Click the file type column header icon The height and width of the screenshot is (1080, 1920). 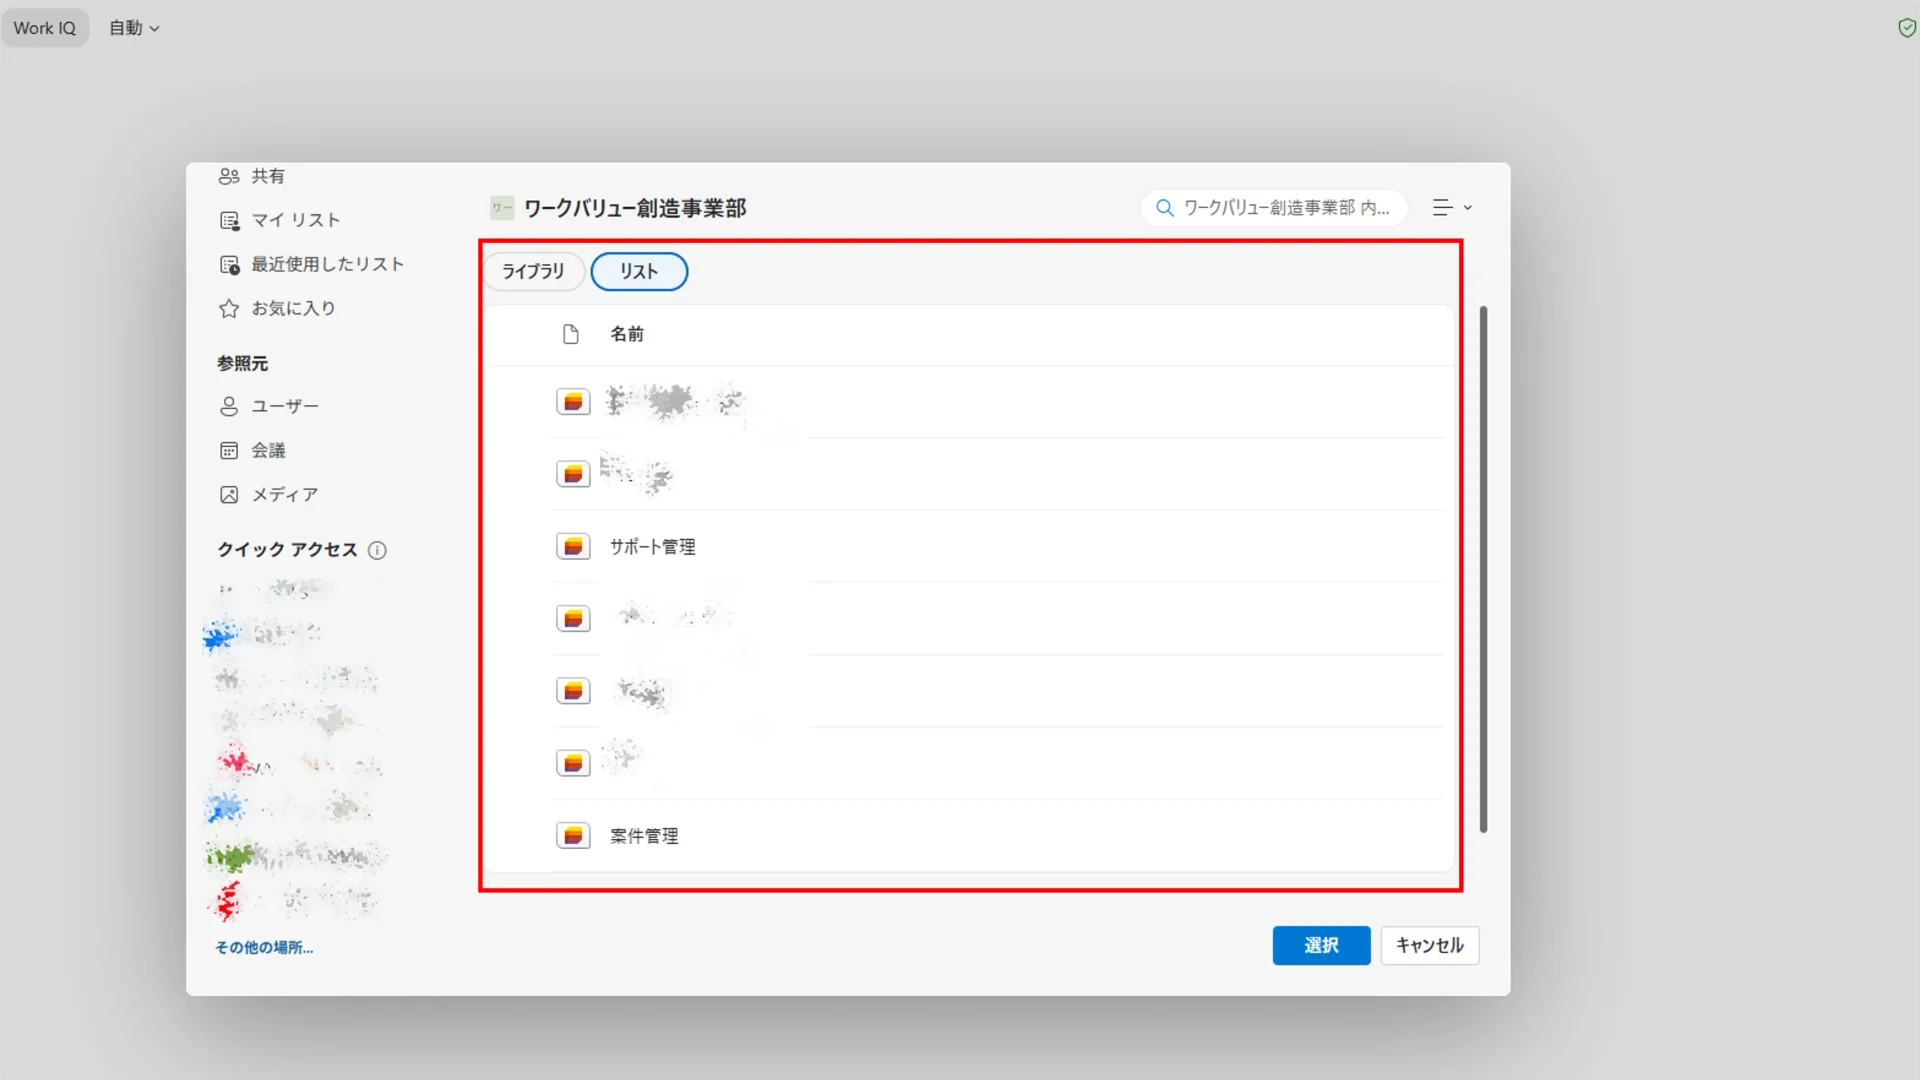[571, 334]
